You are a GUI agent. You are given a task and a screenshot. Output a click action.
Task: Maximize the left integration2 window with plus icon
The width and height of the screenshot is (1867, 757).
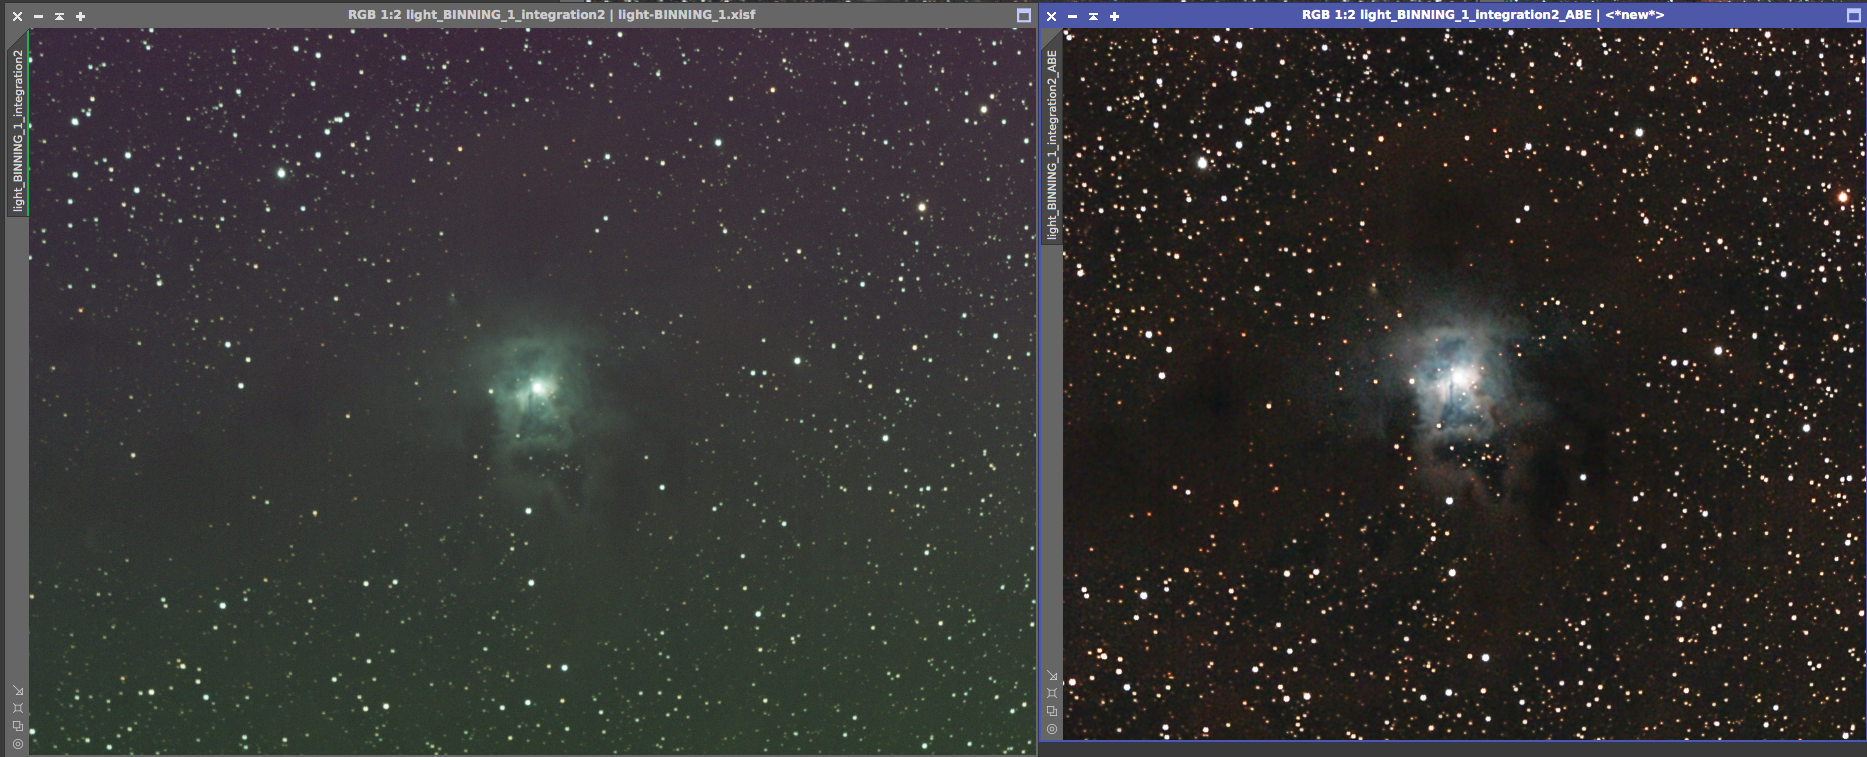pyautogui.click(x=80, y=16)
